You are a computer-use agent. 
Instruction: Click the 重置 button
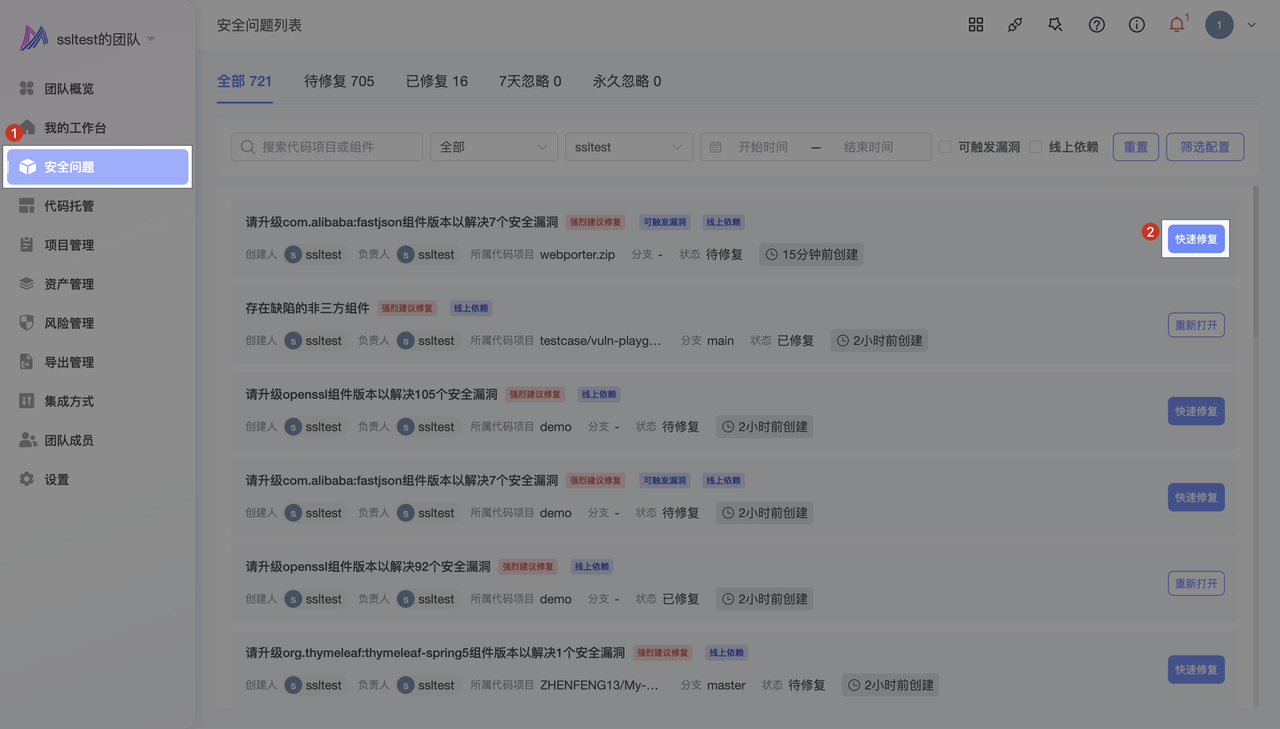tap(1135, 147)
